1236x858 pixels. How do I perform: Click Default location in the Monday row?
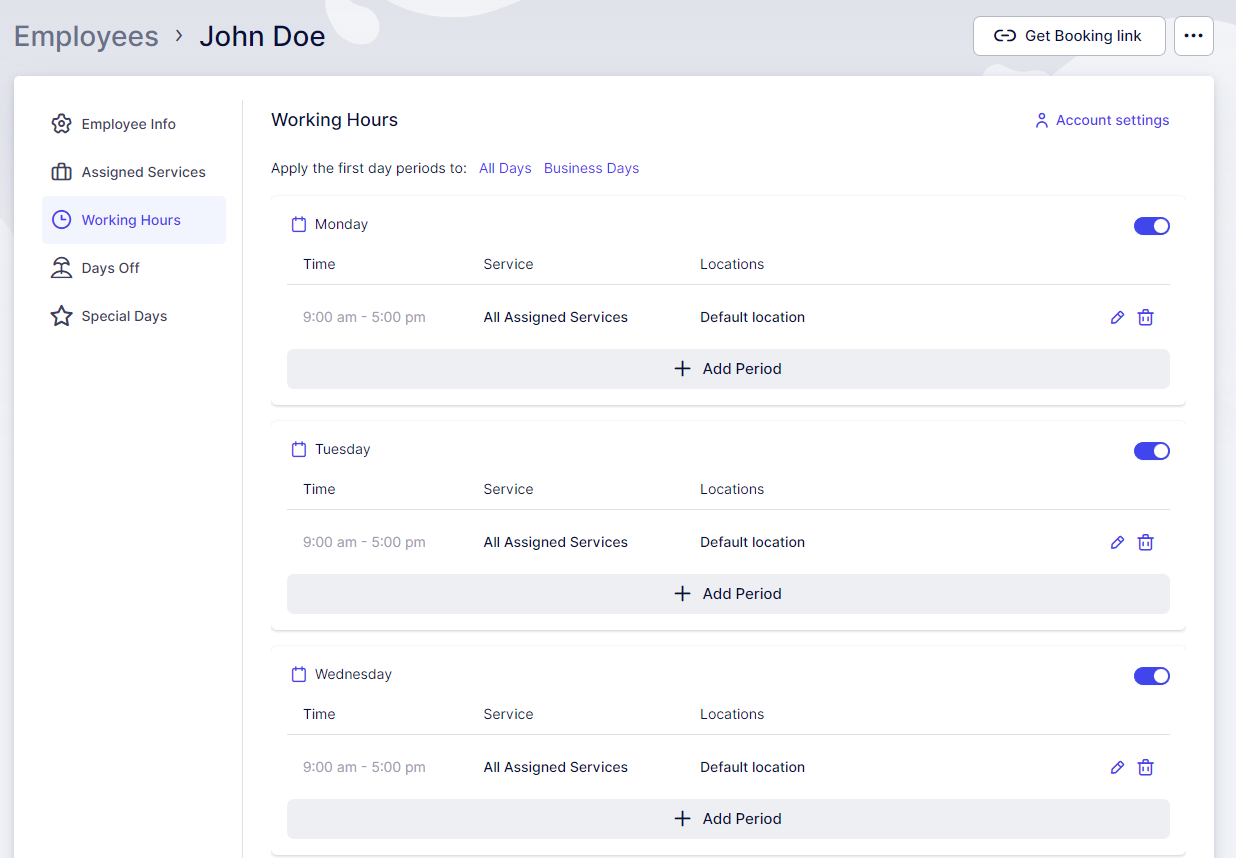click(x=752, y=317)
